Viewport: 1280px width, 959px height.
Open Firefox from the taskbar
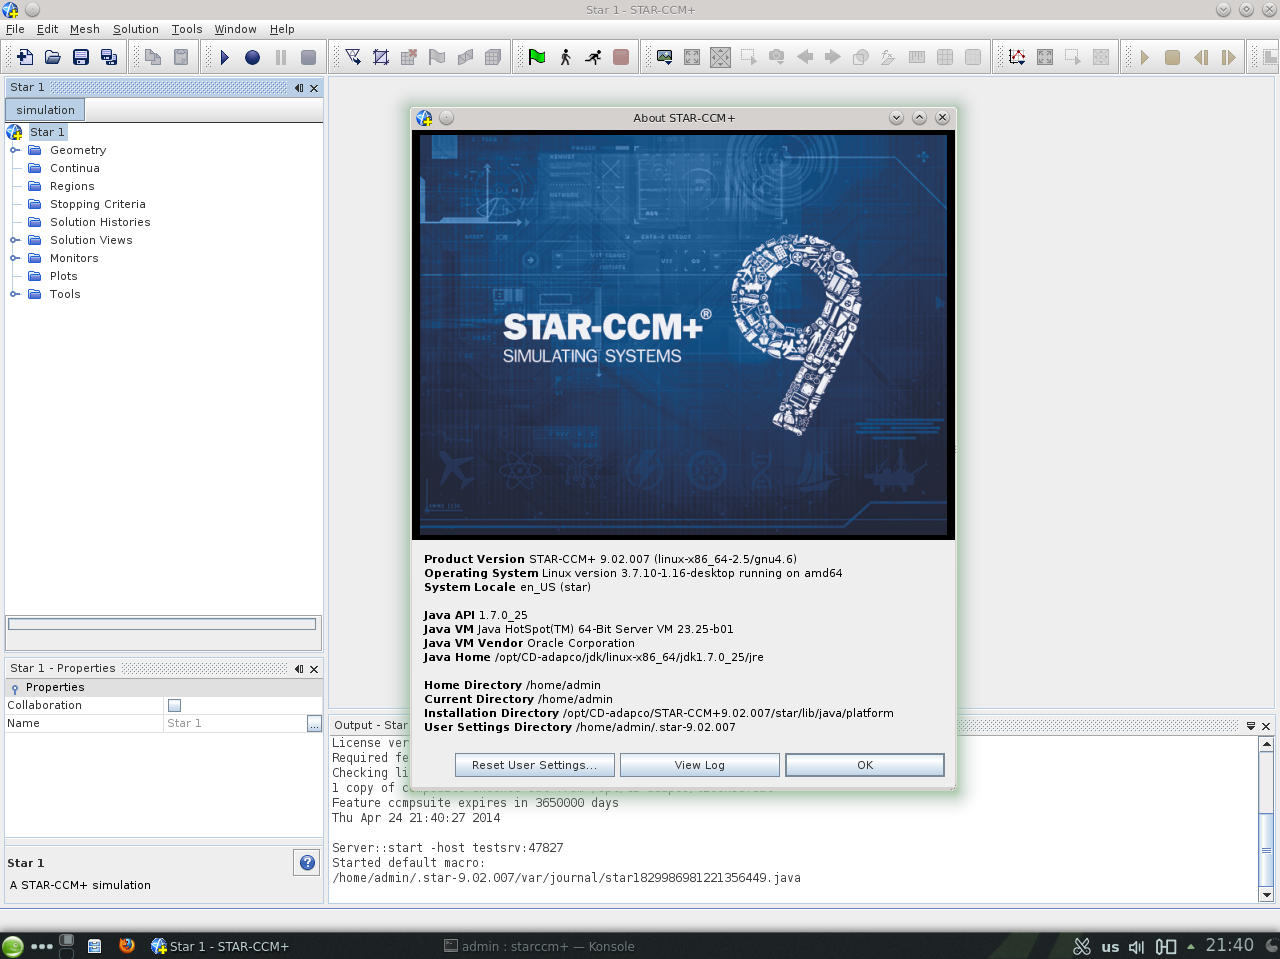click(x=127, y=945)
